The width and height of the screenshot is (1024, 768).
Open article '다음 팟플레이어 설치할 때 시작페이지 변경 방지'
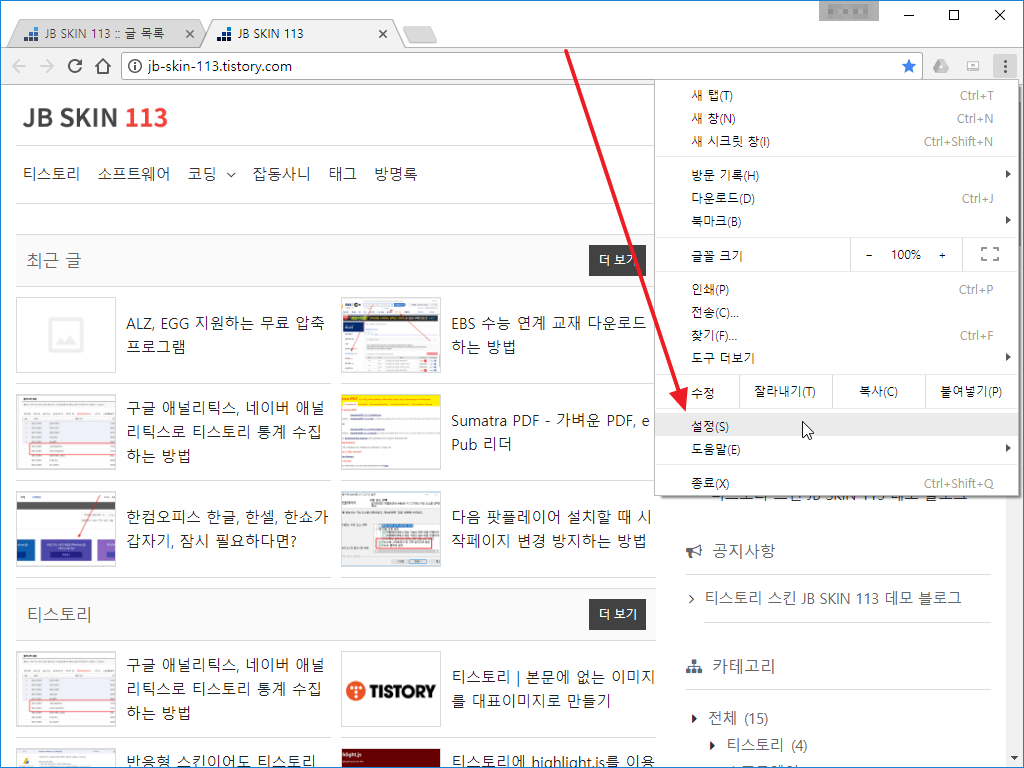(x=552, y=529)
